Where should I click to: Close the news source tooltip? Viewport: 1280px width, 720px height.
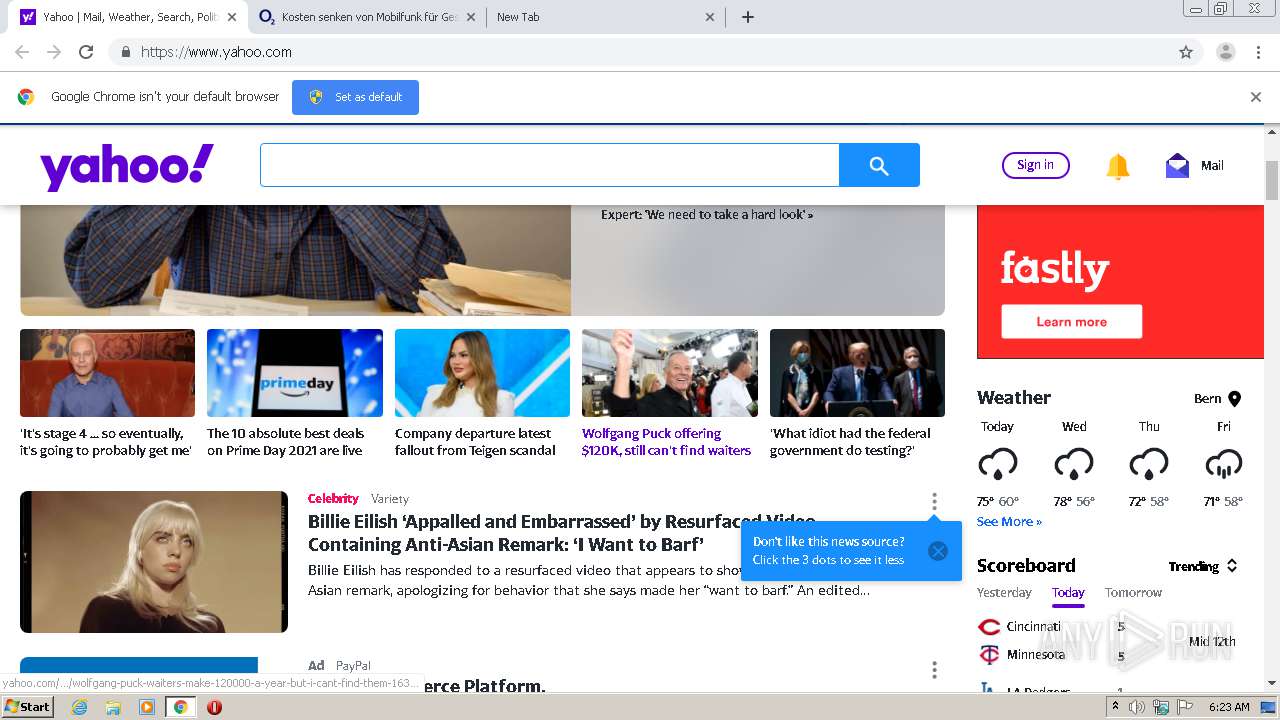937,551
